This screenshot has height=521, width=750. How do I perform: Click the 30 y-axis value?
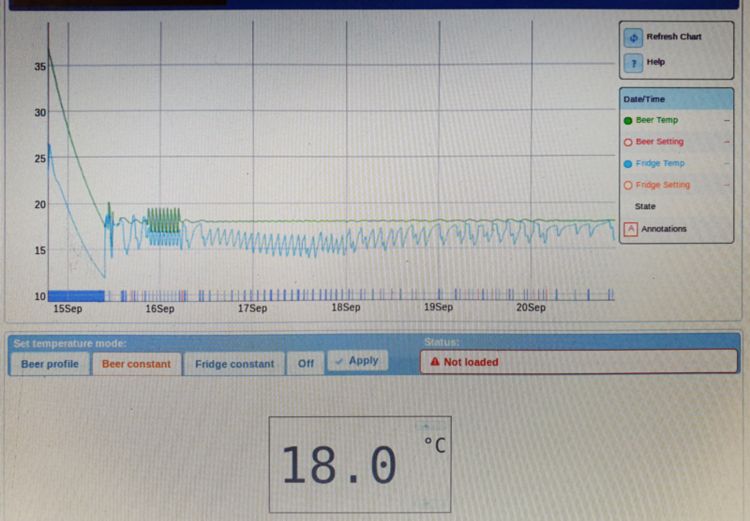[x=40, y=112]
